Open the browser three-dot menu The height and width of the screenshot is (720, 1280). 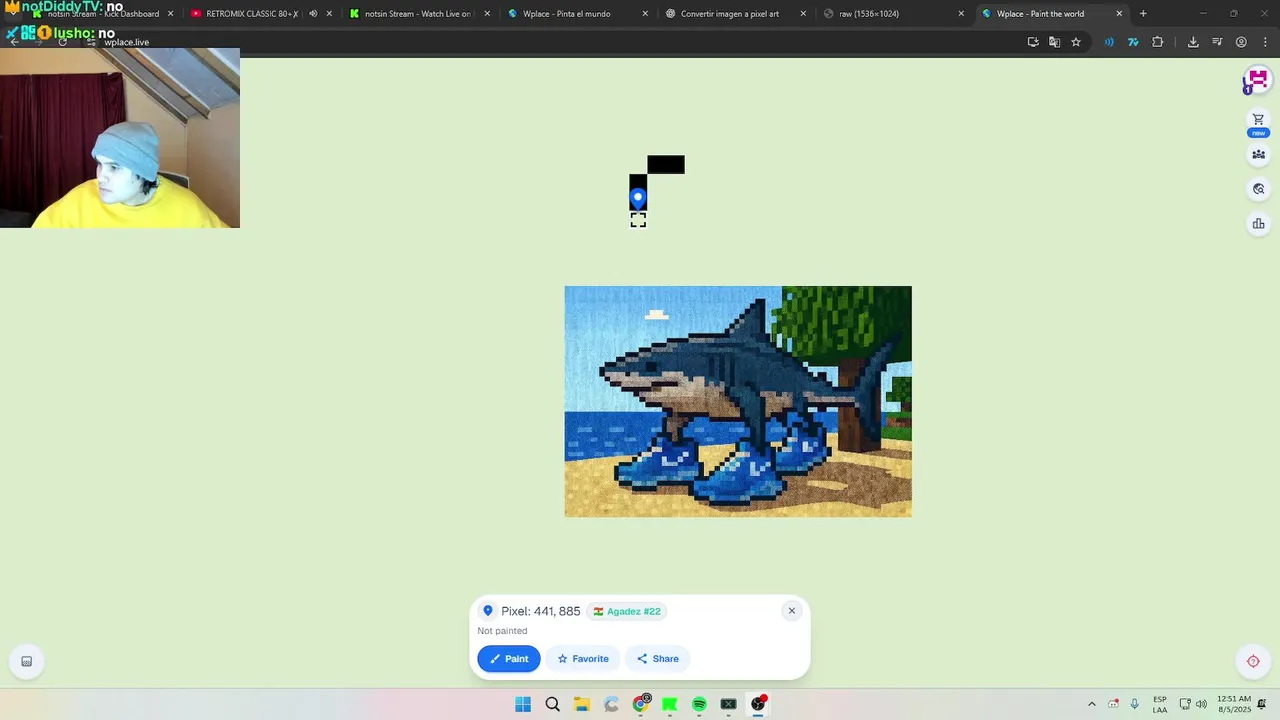pos(1265,42)
